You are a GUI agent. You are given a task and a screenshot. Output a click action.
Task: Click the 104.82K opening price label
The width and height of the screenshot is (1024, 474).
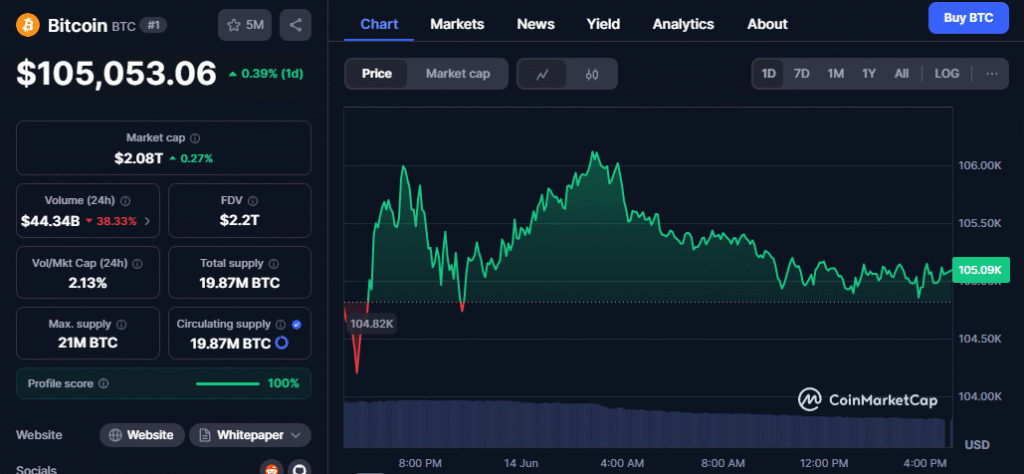(370, 323)
